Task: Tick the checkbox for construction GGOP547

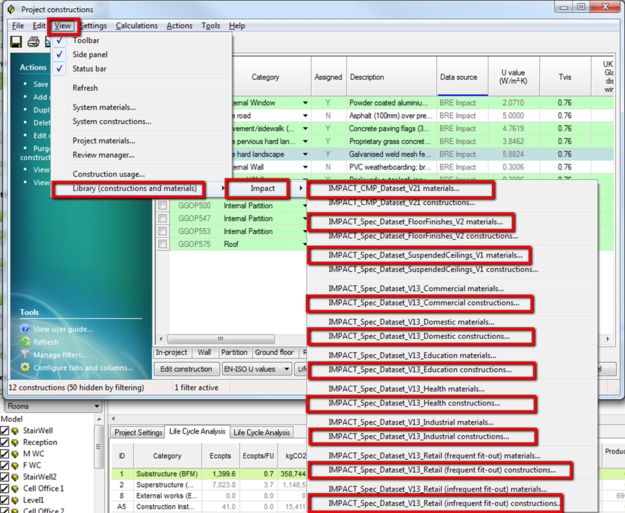Action: [162, 218]
